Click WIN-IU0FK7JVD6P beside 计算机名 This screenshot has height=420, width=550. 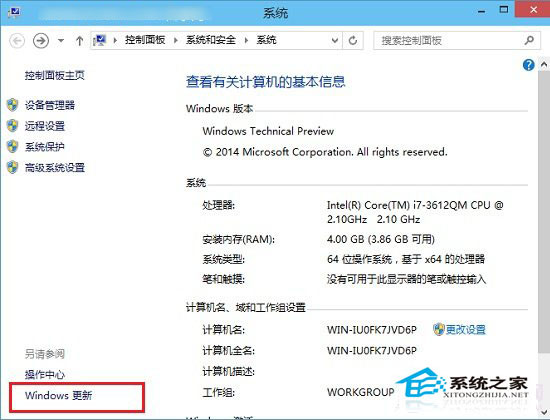coord(372,330)
